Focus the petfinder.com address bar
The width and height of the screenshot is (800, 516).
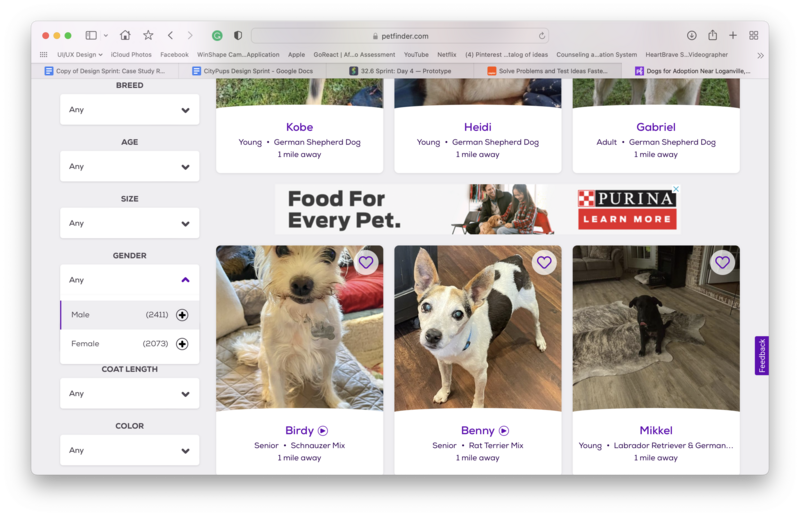point(400,36)
